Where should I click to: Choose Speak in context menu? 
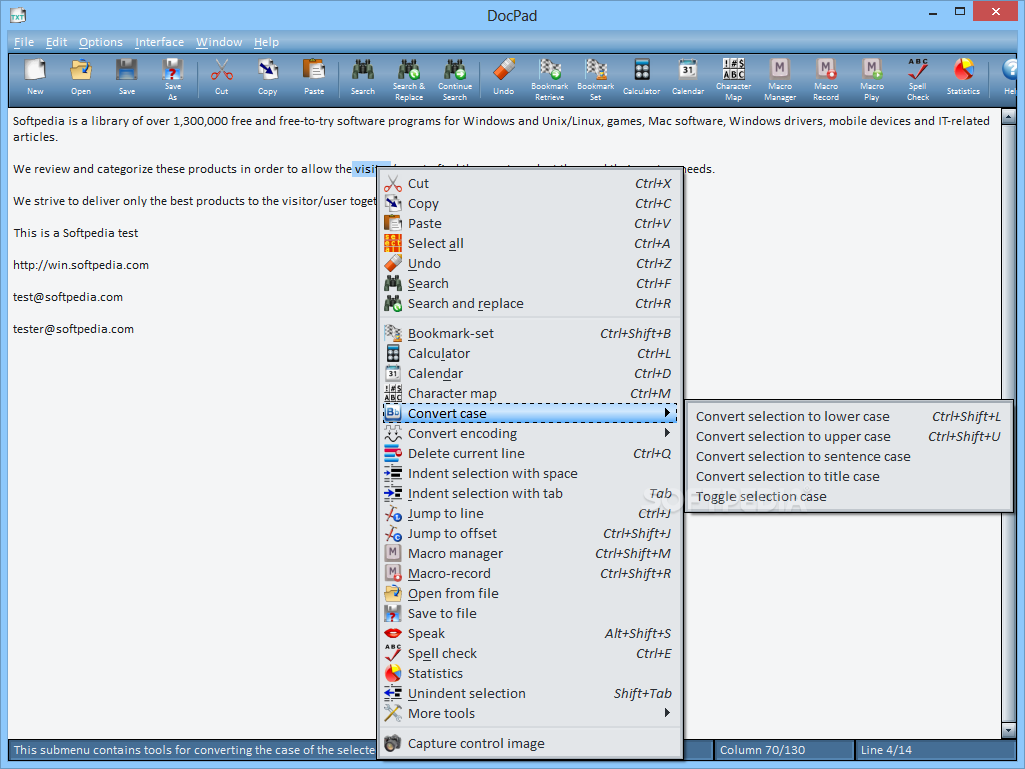click(529, 634)
